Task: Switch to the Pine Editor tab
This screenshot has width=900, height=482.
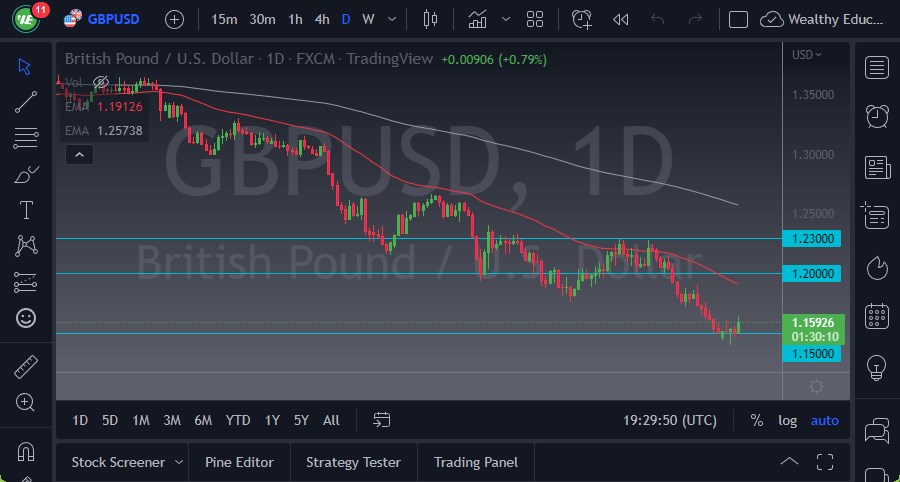Action: click(239, 462)
